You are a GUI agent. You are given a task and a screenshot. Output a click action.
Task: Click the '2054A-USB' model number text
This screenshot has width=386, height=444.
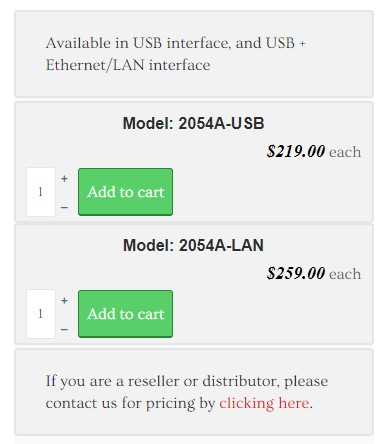click(221, 123)
